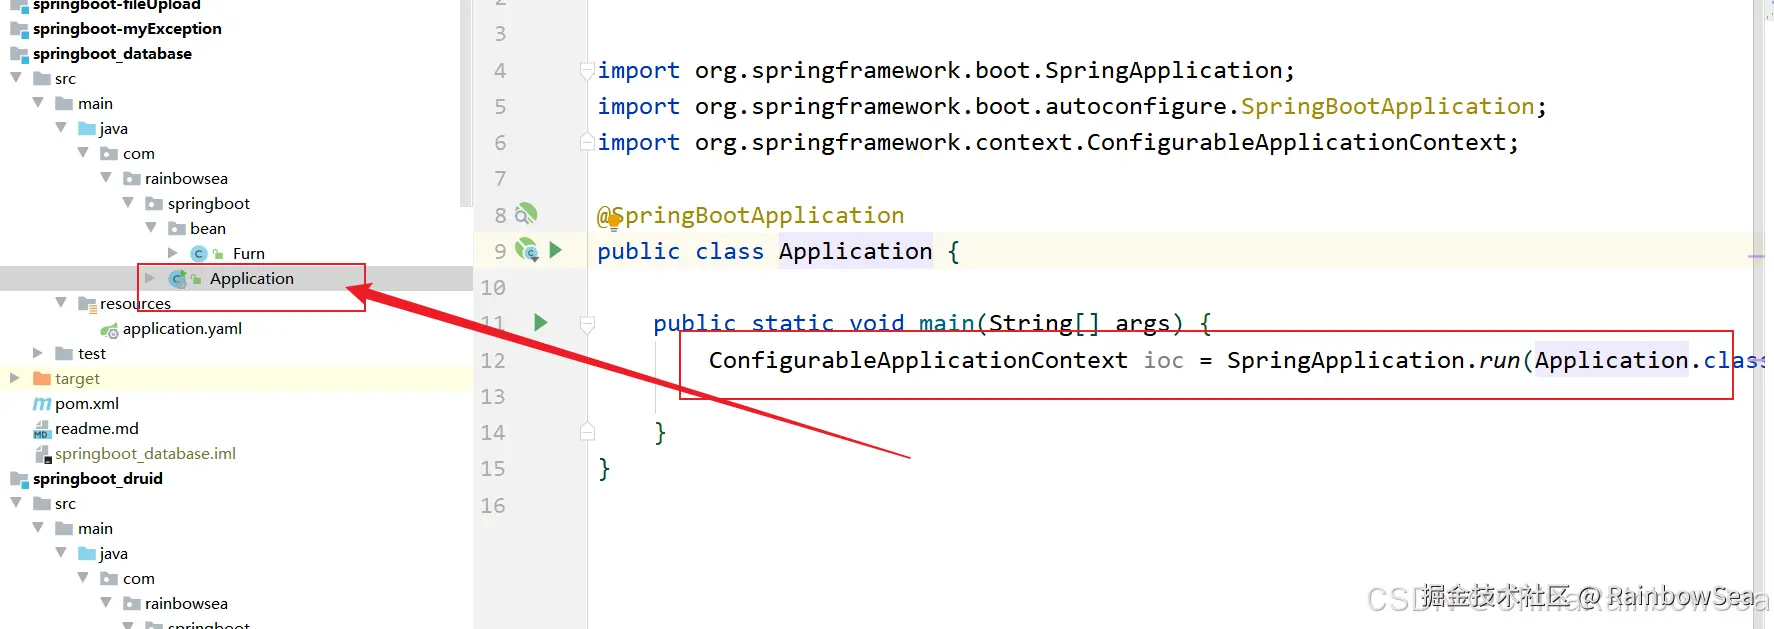Image resolution: width=1774 pixels, height=629 pixels.
Task: Select the springboot_druid module
Action: coord(98,479)
